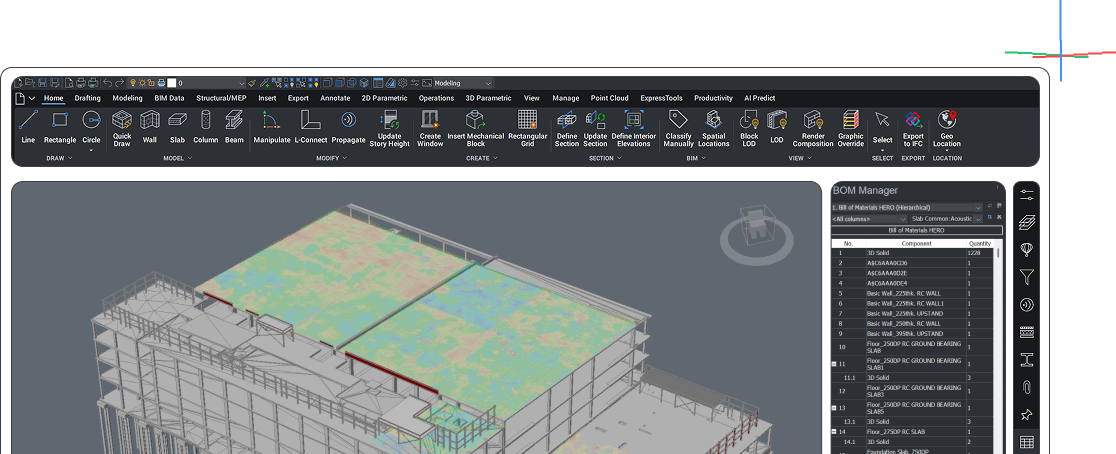Click the pin icon in sidebar
Image resolution: width=1116 pixels, height=454 pixels.
[x=1026, y=414]
